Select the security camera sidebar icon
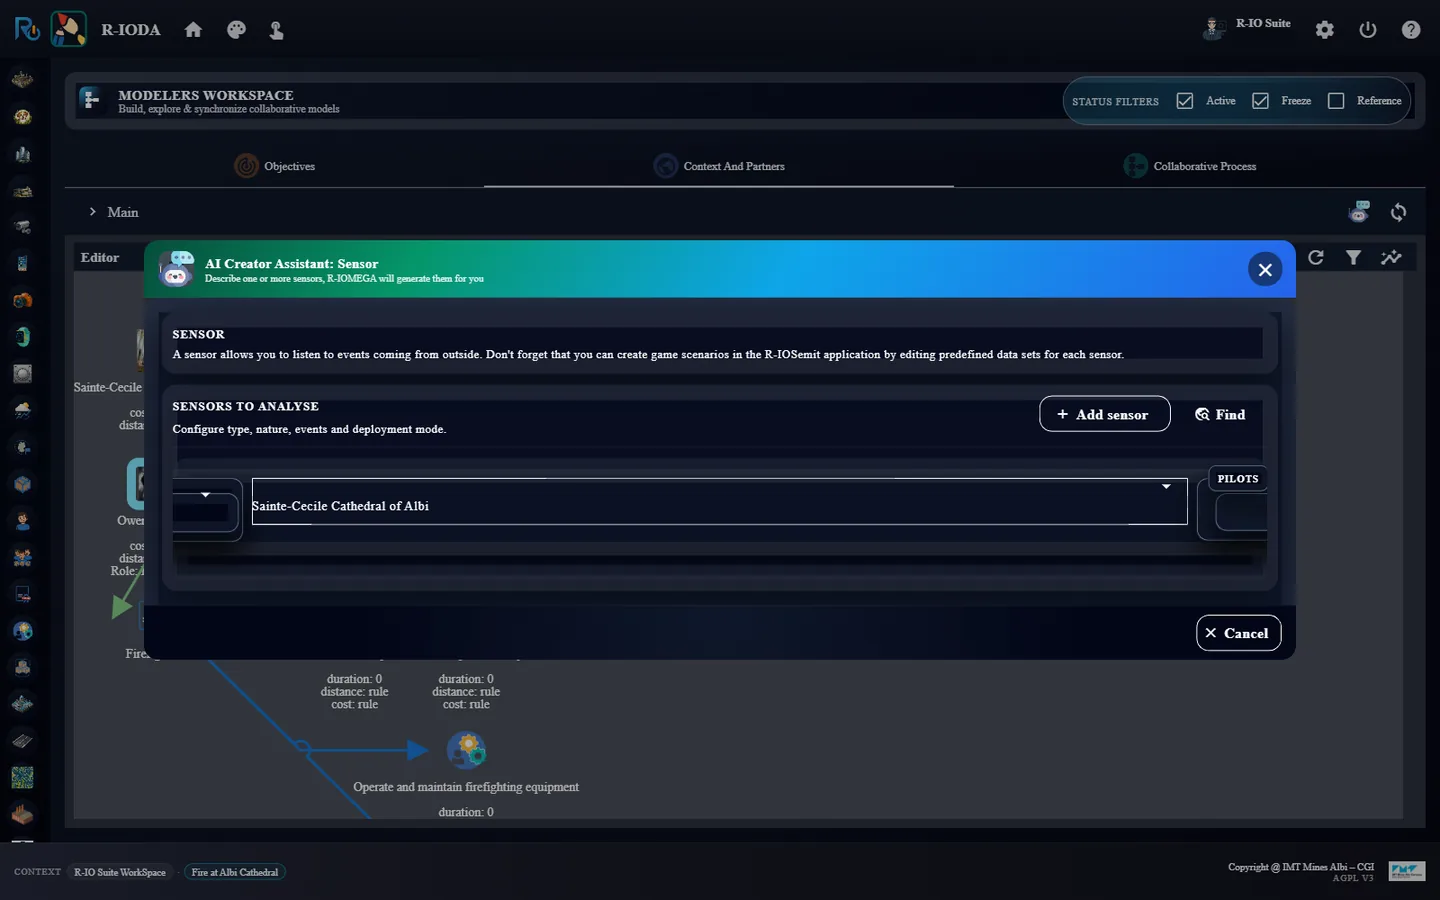Viewport: 1440px width, 900px height. tap(22, 226)
